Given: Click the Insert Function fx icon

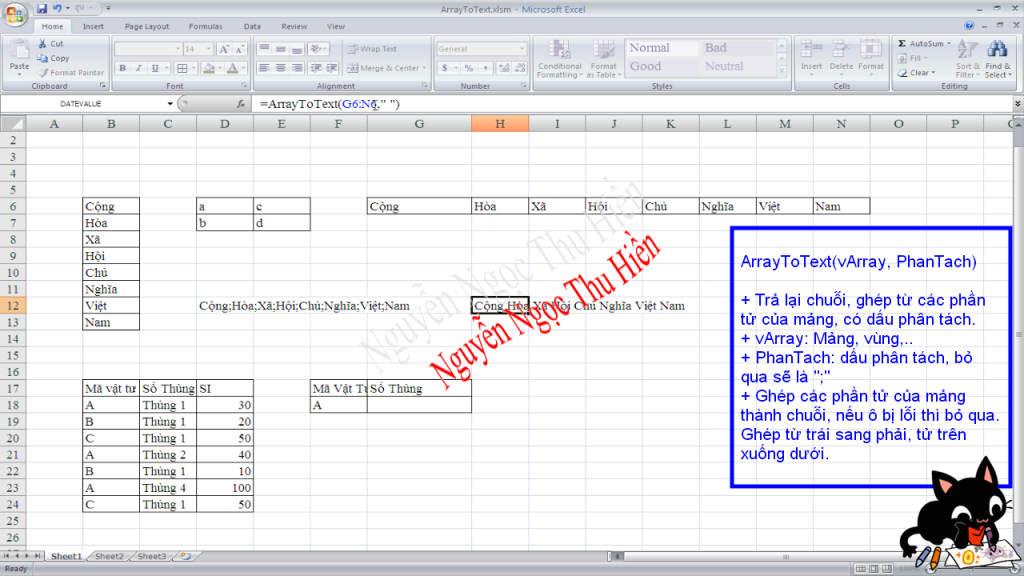Looking at the screenshot, I should pyautogui.click(x=242, y=103).
